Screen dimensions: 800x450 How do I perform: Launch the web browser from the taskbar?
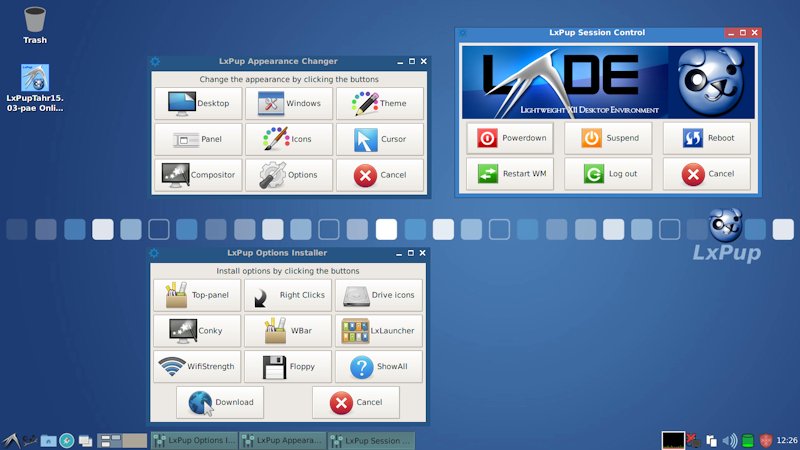tap(66, 440)
